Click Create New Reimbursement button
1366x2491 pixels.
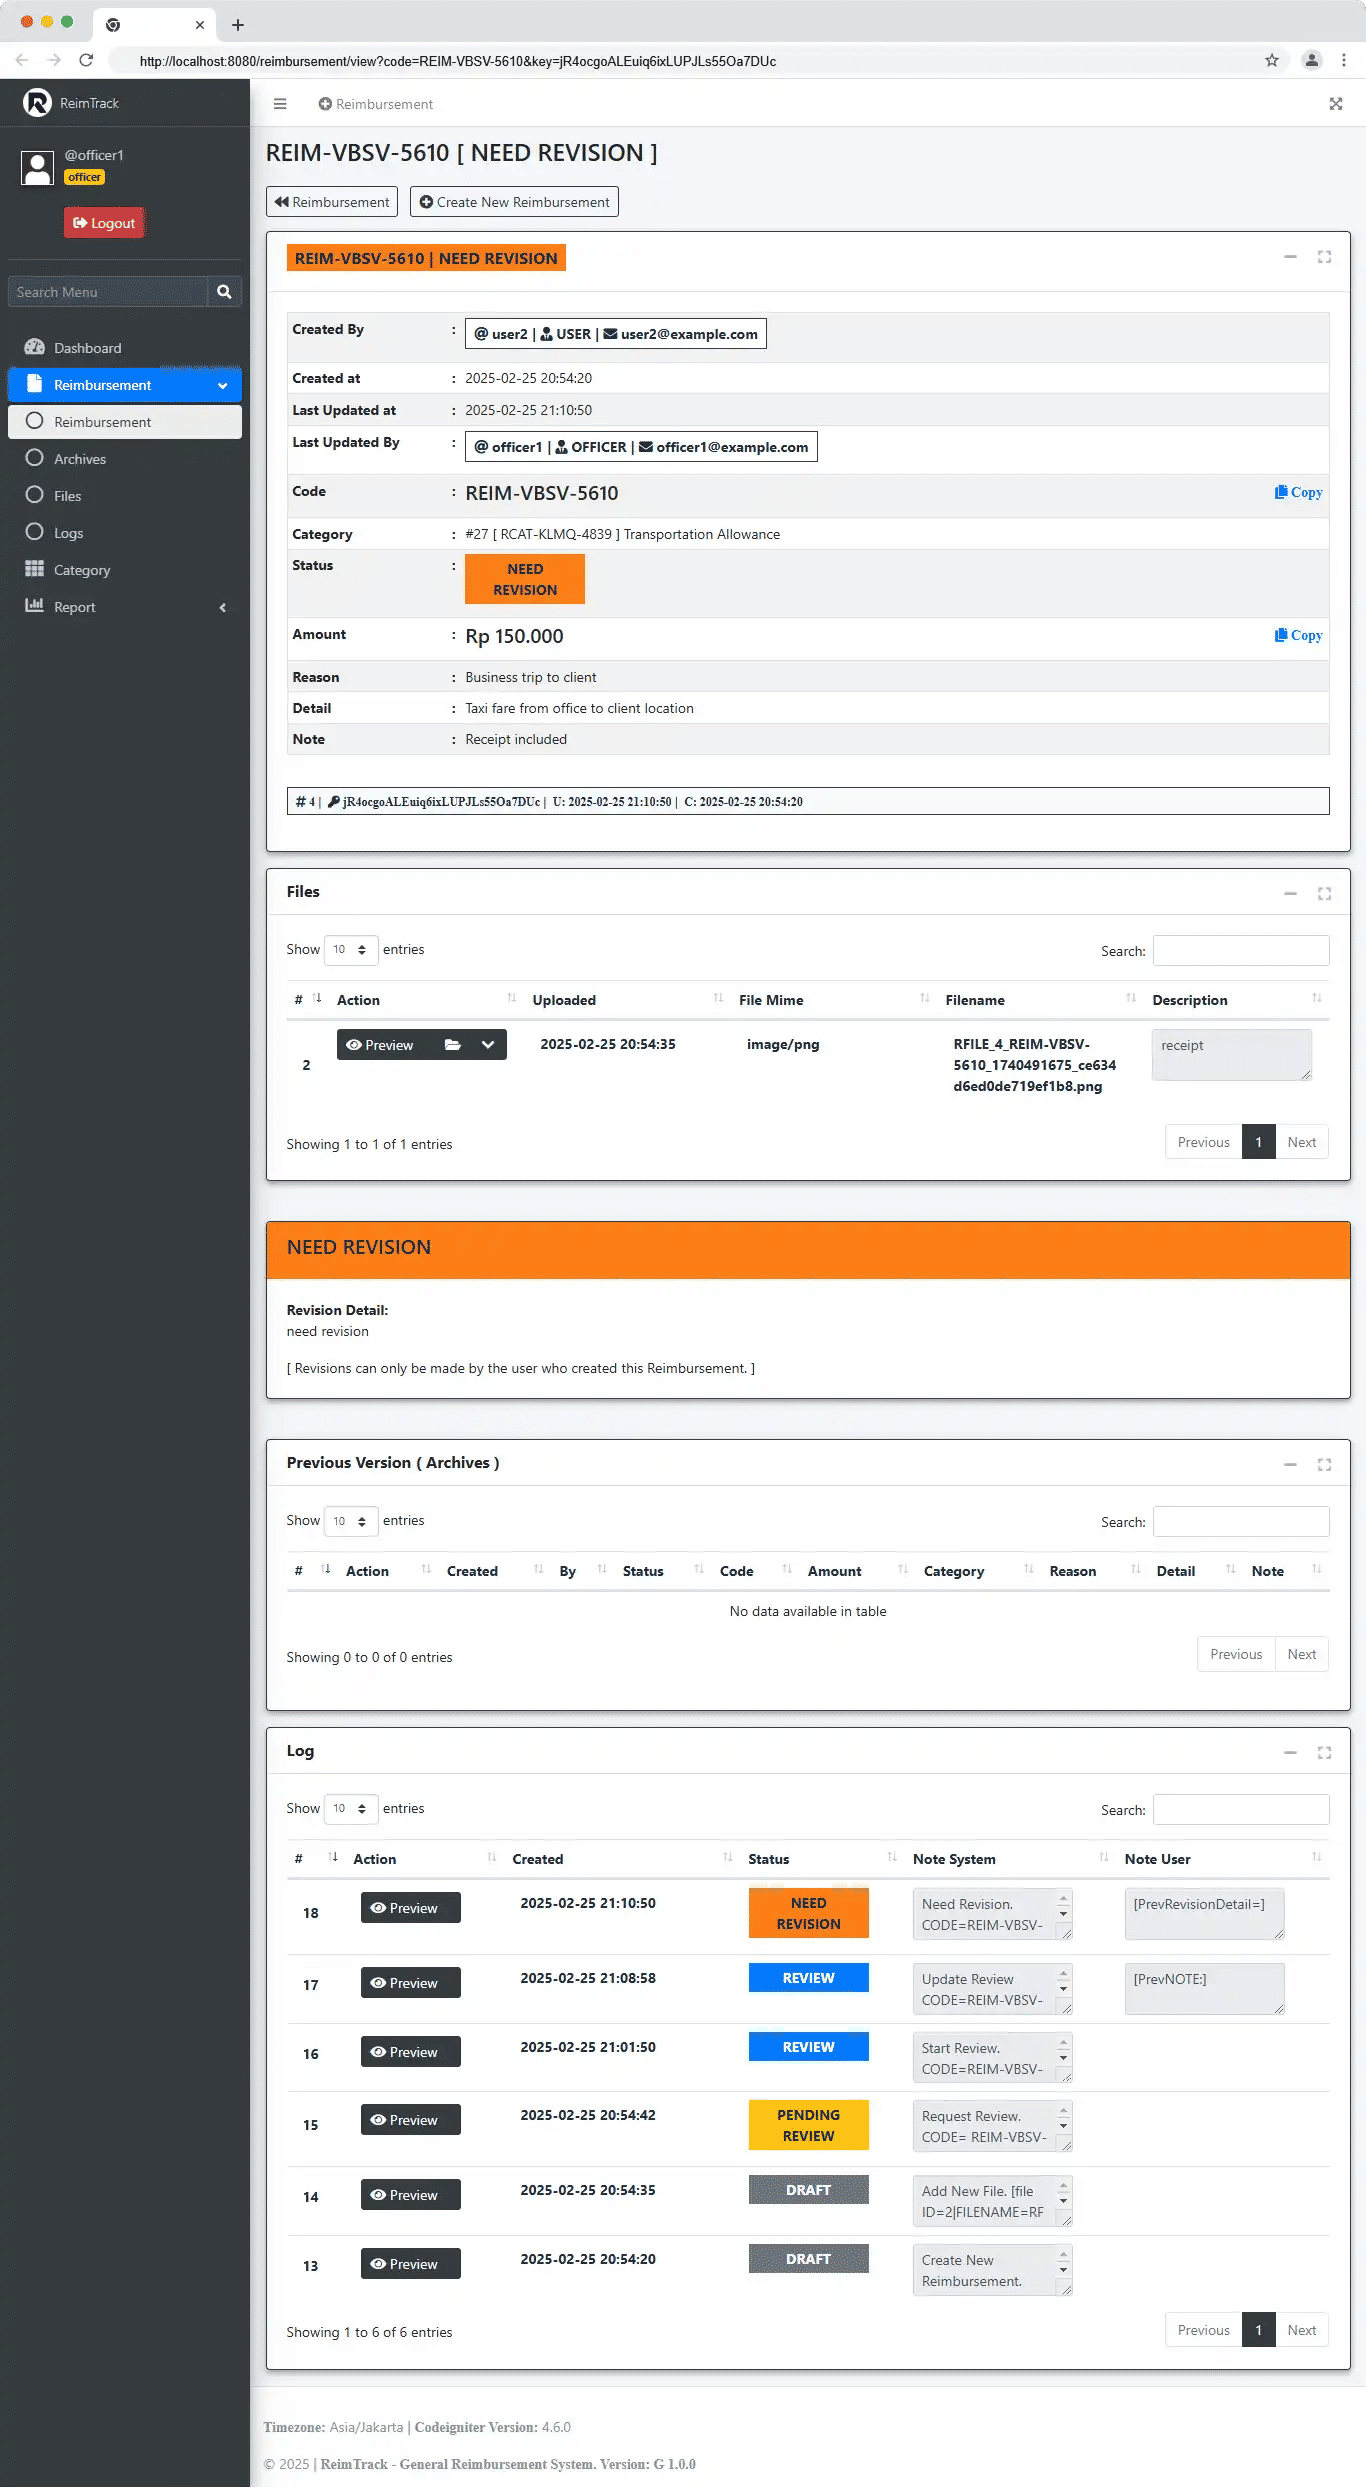(514, 202)
